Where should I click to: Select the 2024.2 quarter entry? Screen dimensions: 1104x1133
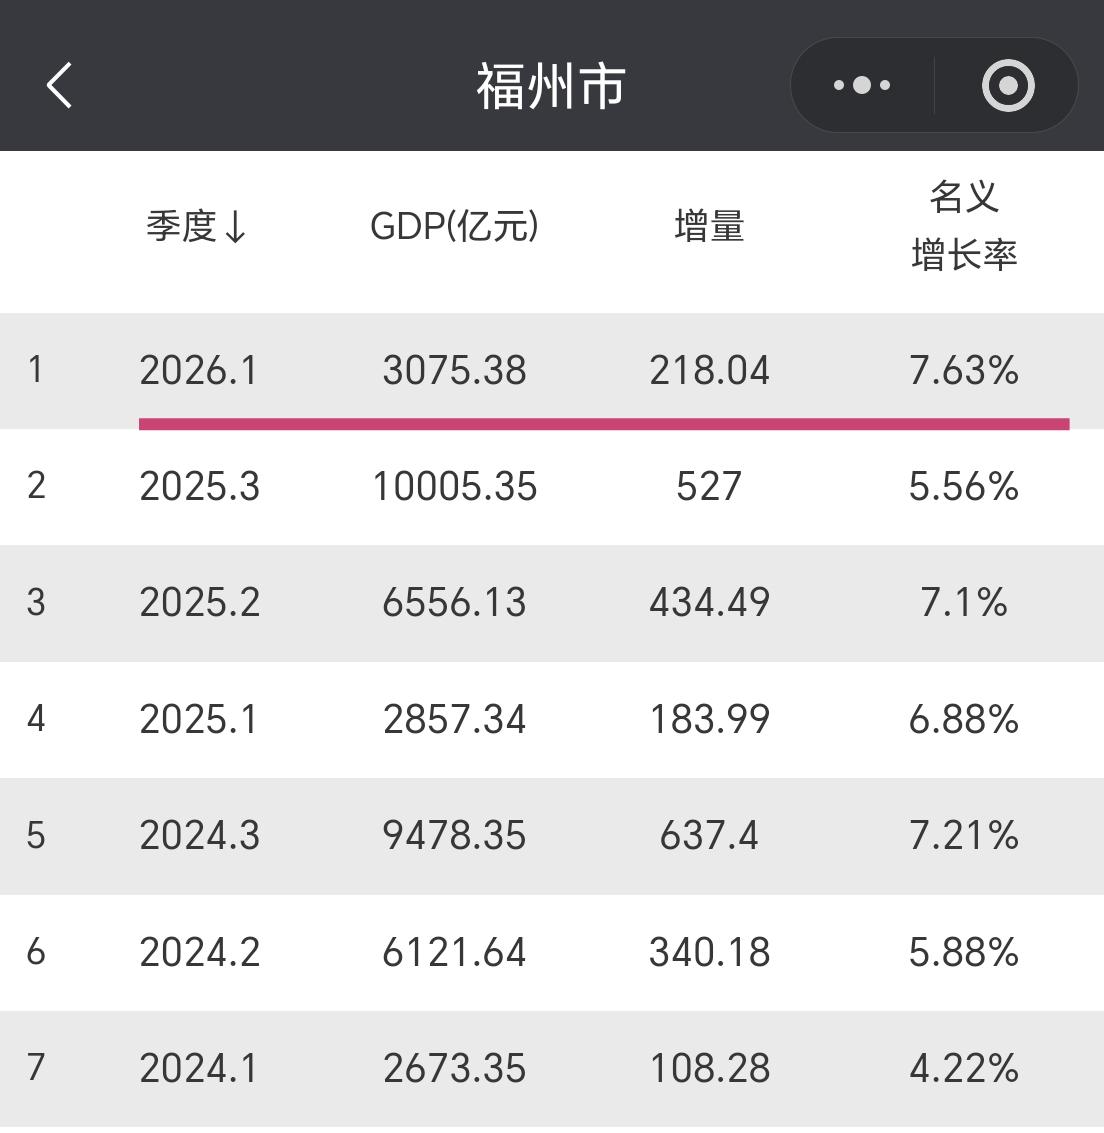[200, 952]
